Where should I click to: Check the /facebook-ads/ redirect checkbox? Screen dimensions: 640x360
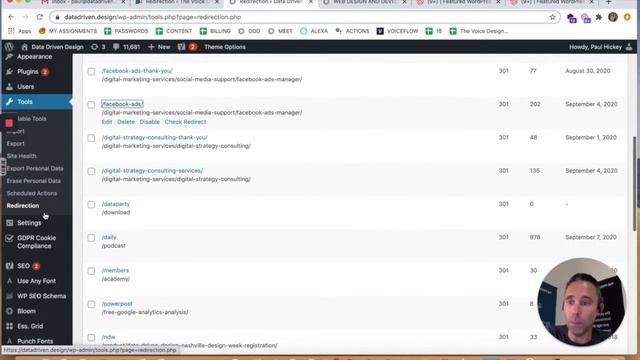[91, 105]
